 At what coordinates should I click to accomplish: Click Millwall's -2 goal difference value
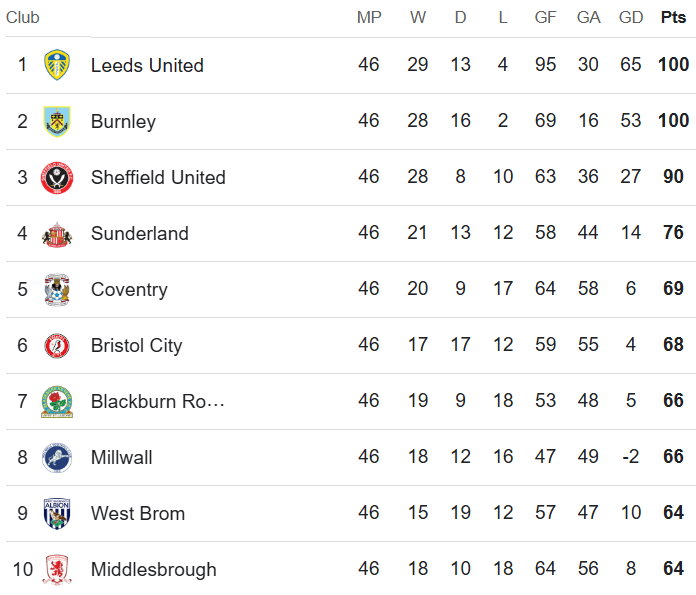click(631, 457)
